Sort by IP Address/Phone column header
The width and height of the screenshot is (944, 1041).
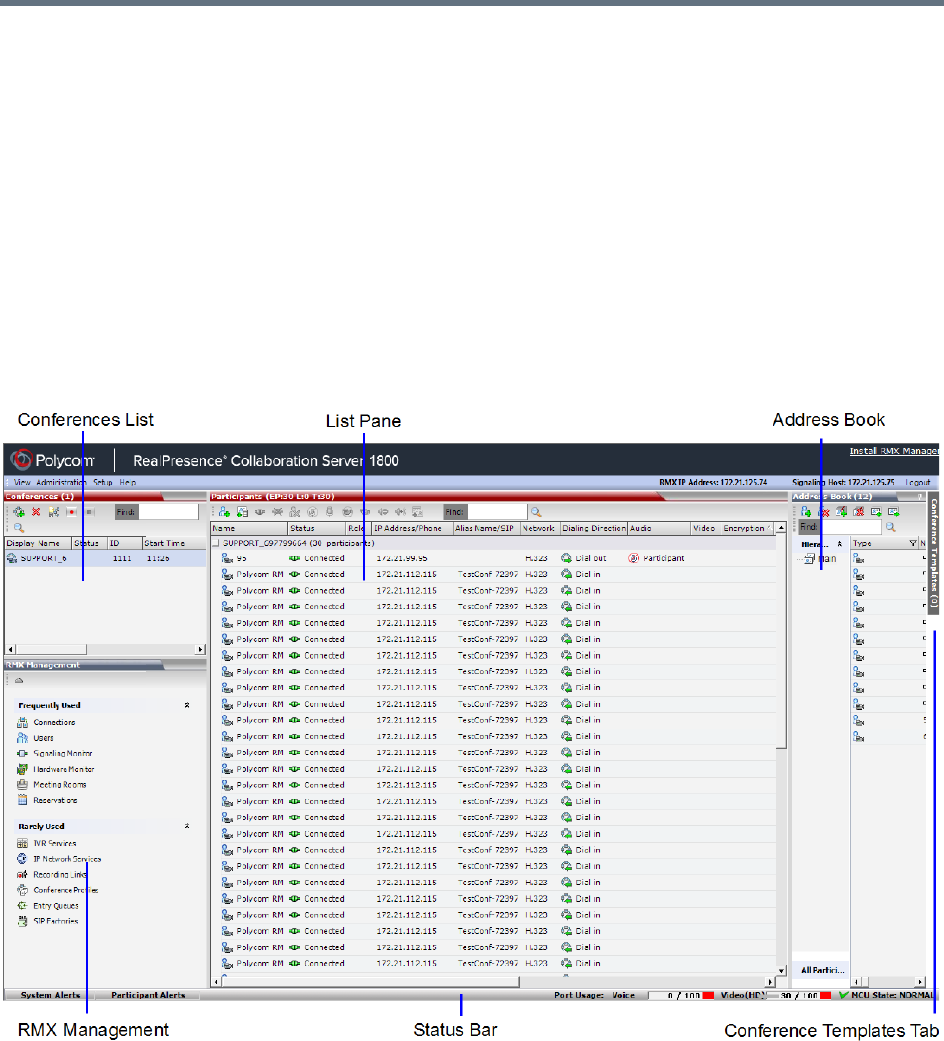pyautogui.click(x=412, y=528)
